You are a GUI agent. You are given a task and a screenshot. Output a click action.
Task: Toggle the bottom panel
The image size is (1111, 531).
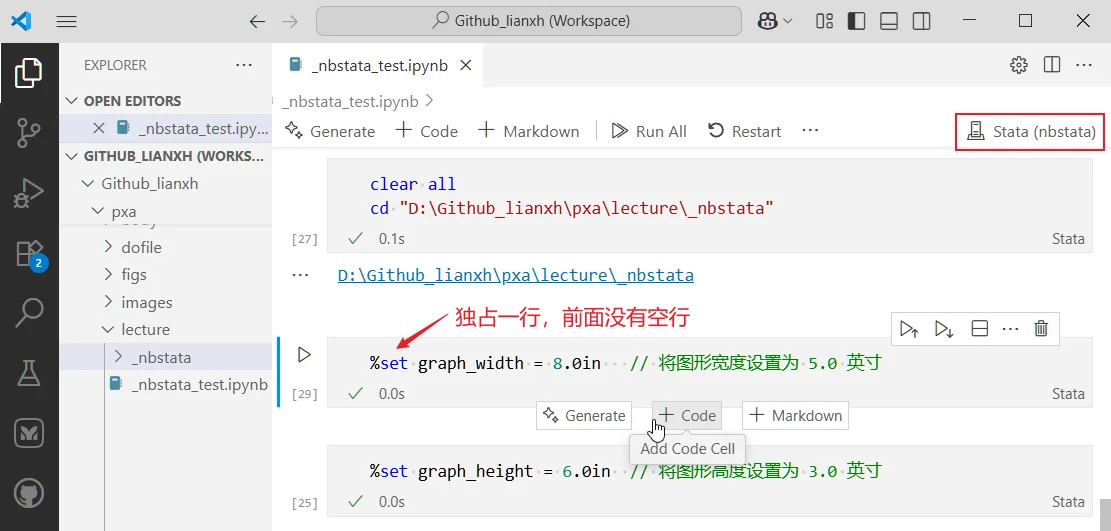(x=889, y=21)
